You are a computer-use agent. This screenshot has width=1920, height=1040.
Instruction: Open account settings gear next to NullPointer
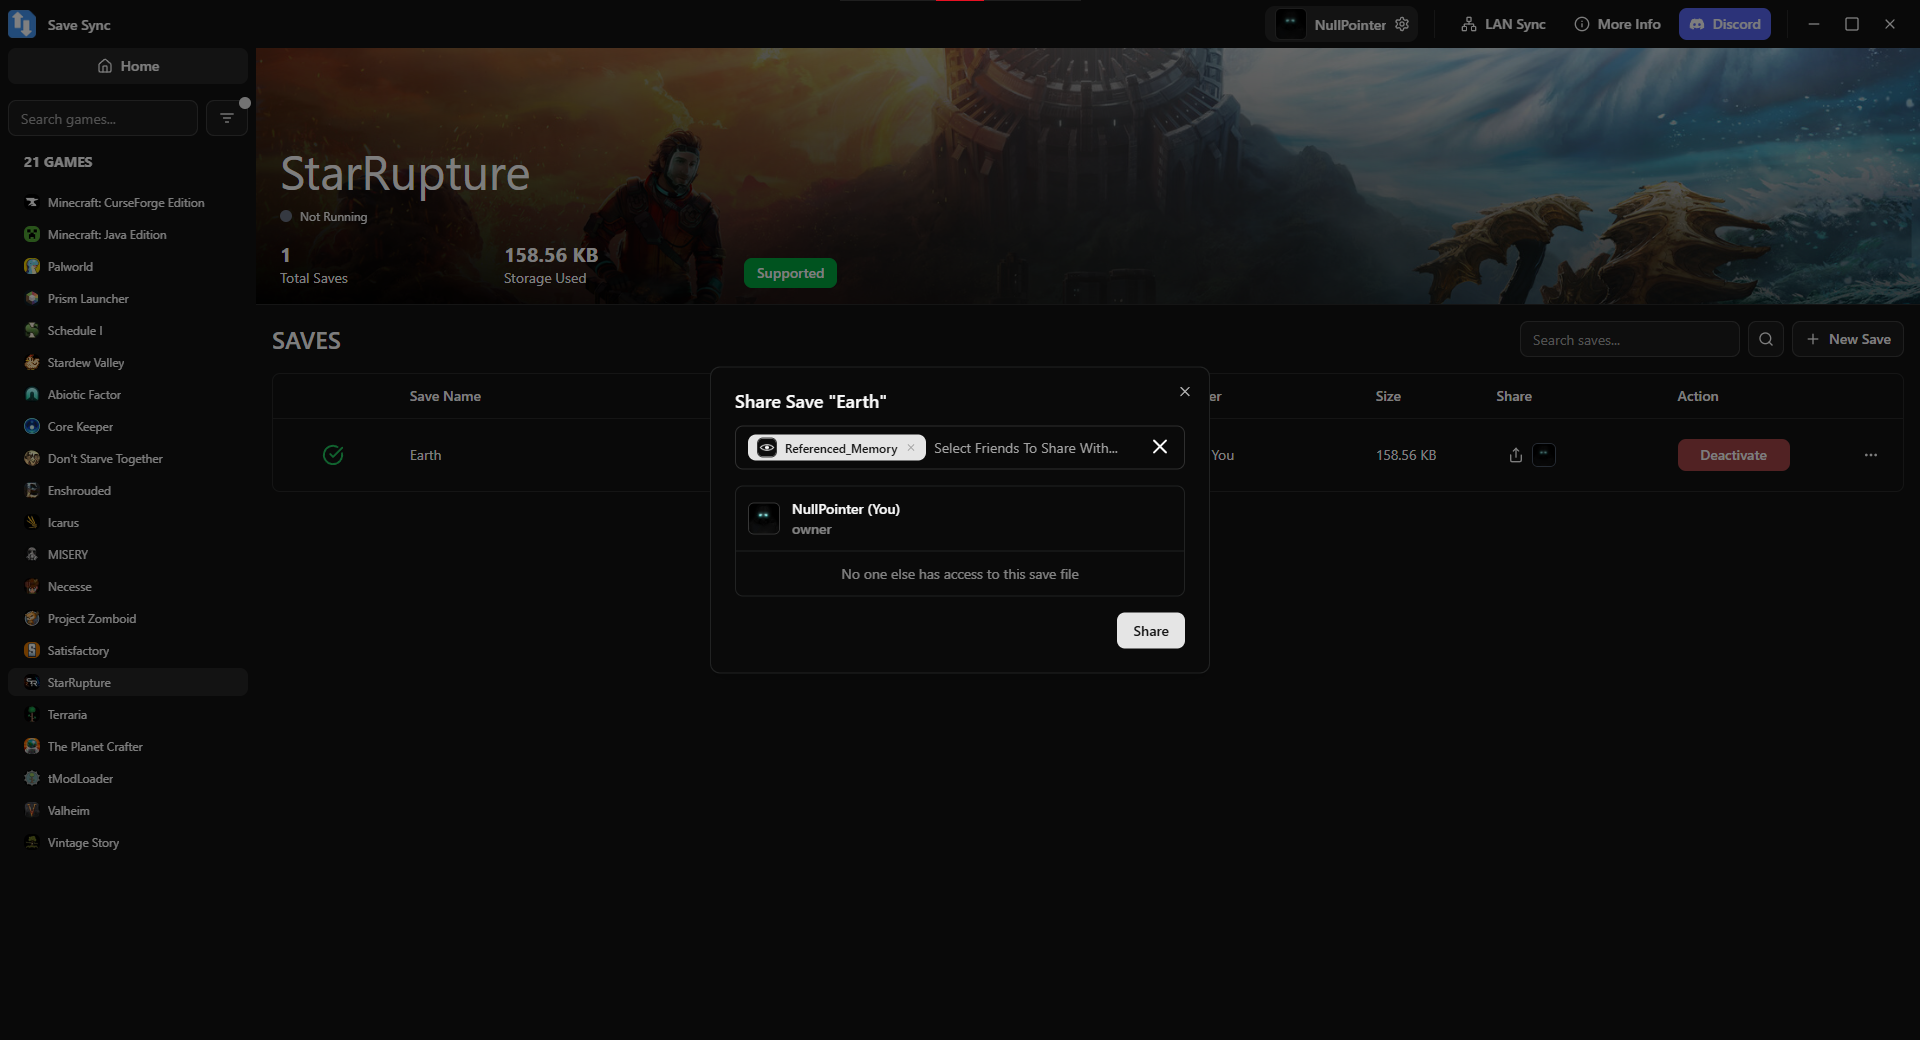[x=1402, y=24]
